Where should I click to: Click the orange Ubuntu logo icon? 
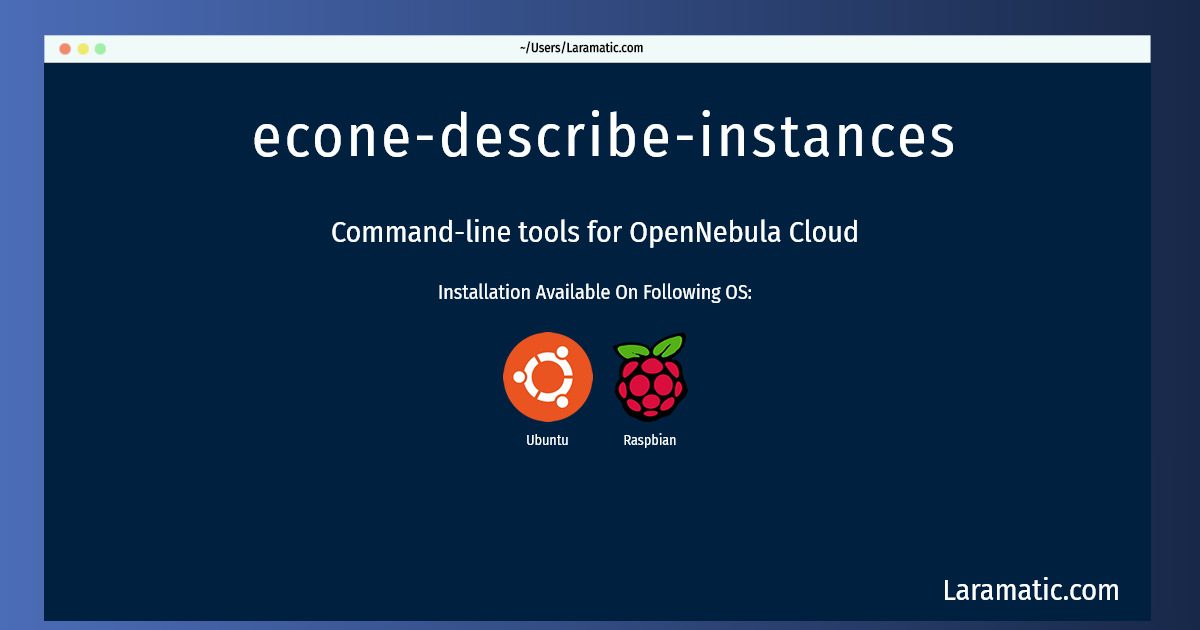(x=548, y=377)
